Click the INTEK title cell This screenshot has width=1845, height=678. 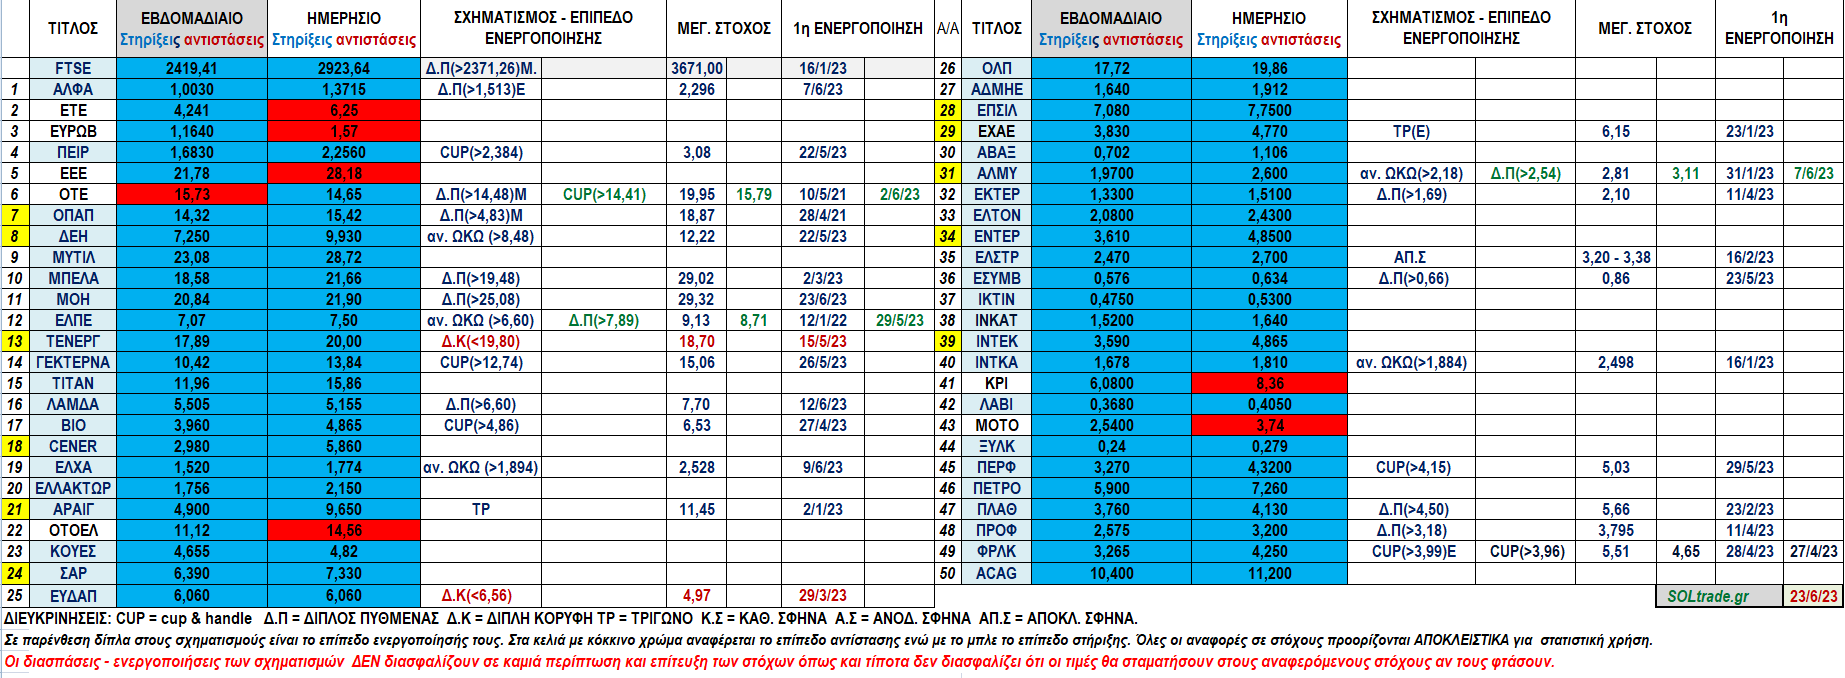click(997, 341)
